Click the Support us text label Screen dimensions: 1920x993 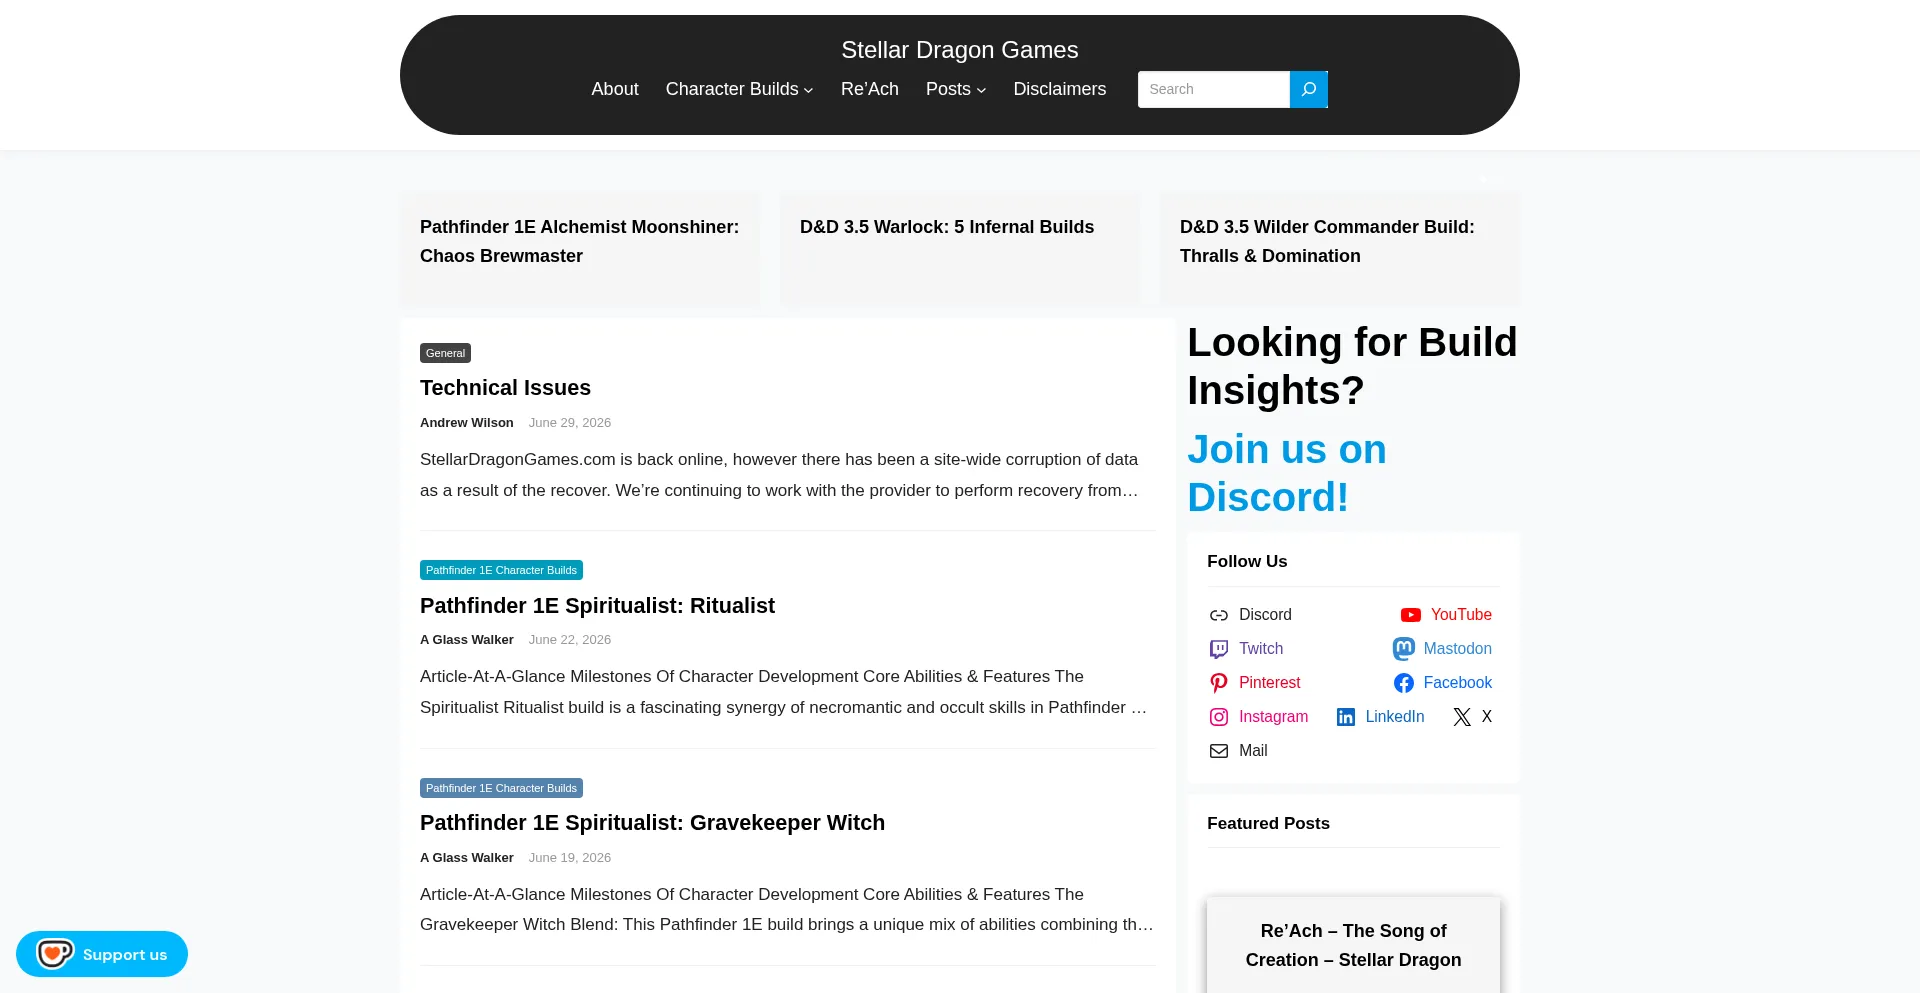125,955
